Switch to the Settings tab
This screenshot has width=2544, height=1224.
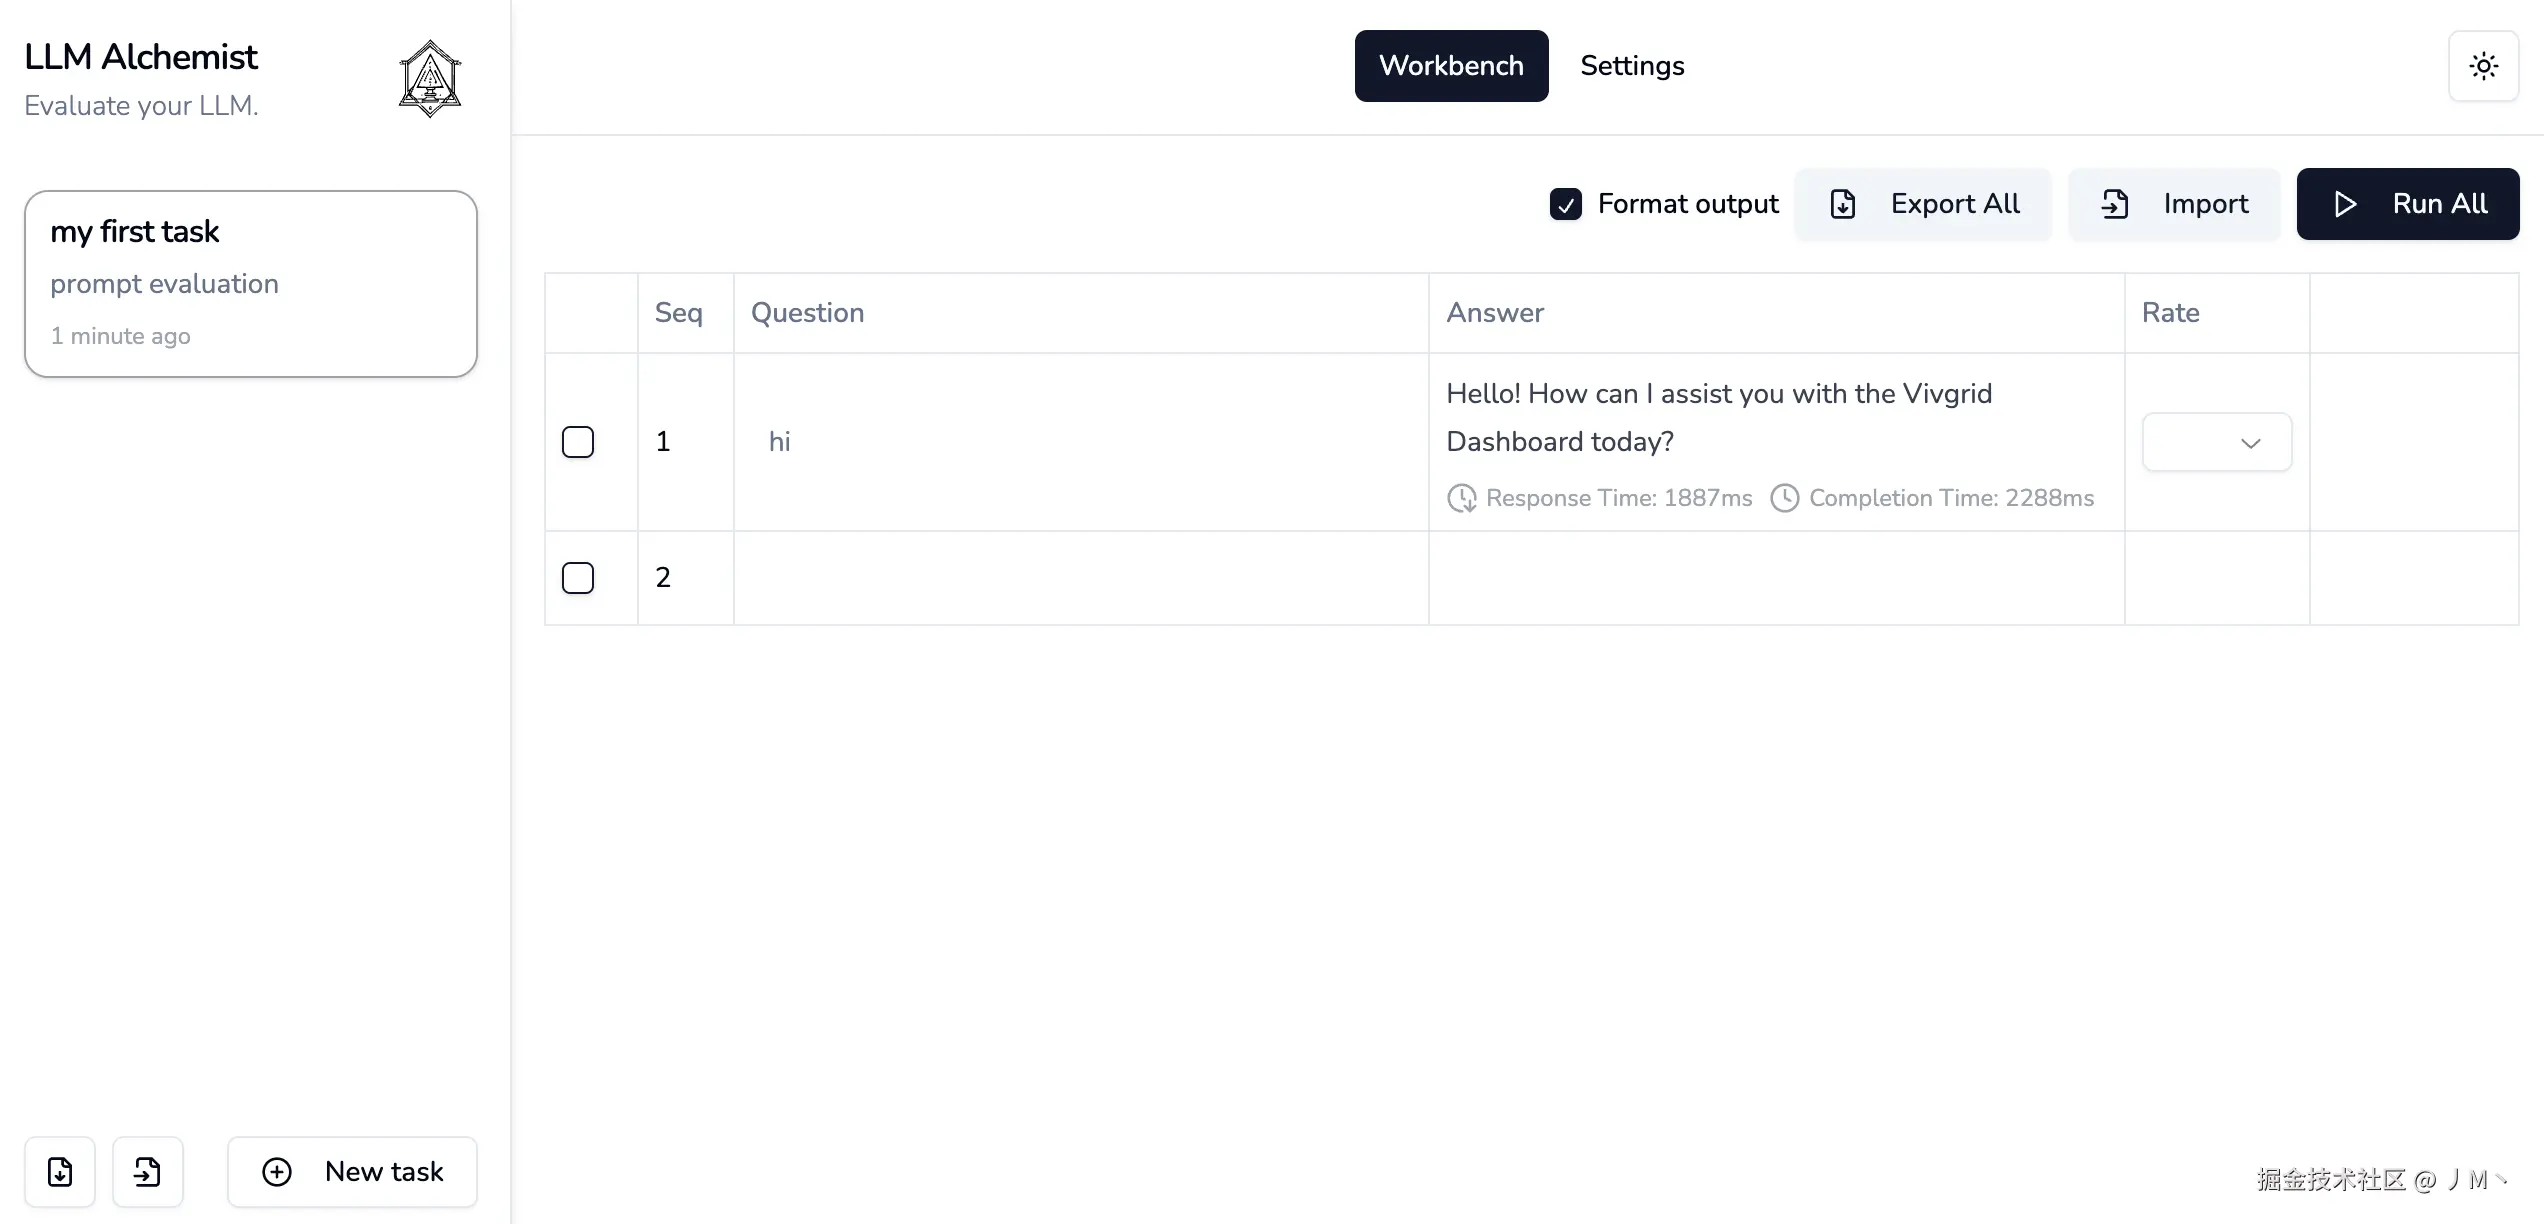point(1632,66)
